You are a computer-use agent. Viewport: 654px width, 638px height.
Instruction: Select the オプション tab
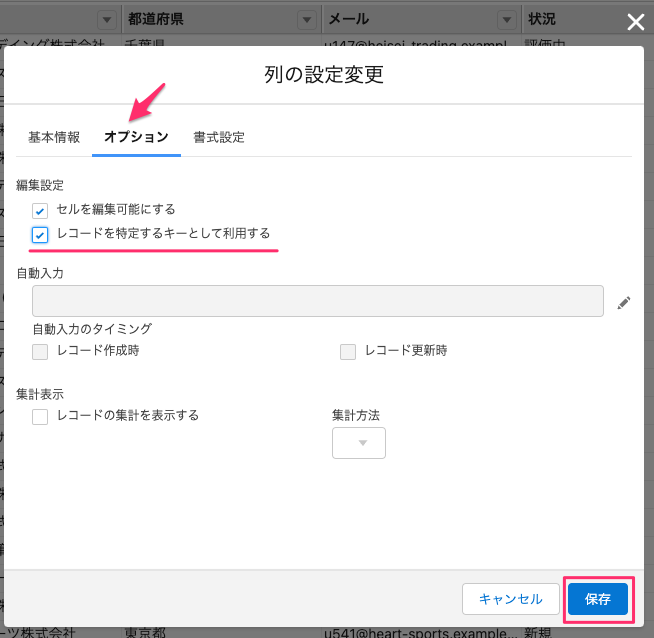(x=136, y=137)
